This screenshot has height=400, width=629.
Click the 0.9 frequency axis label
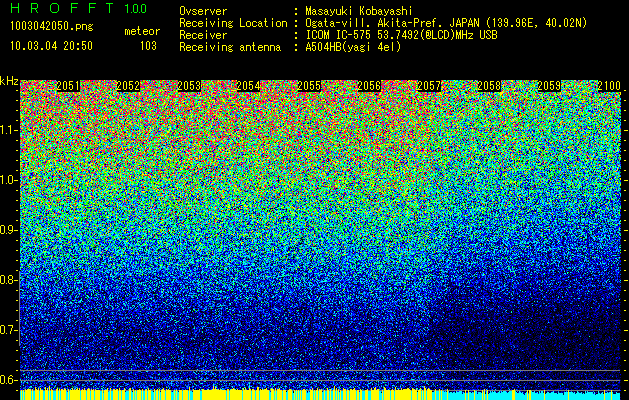point(9,230)
